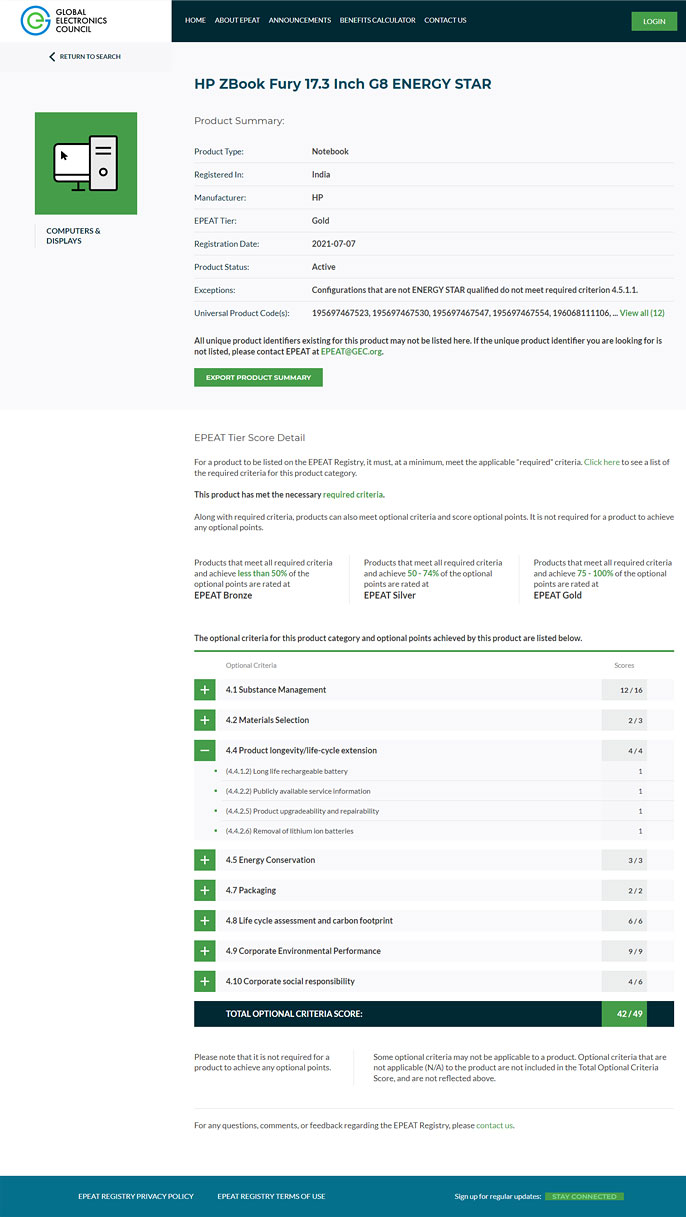The height and width of the screenshot is (1217, 686).
Task: Click the EPEAT Tier Score Detail heading
Action: click(250, 438)
